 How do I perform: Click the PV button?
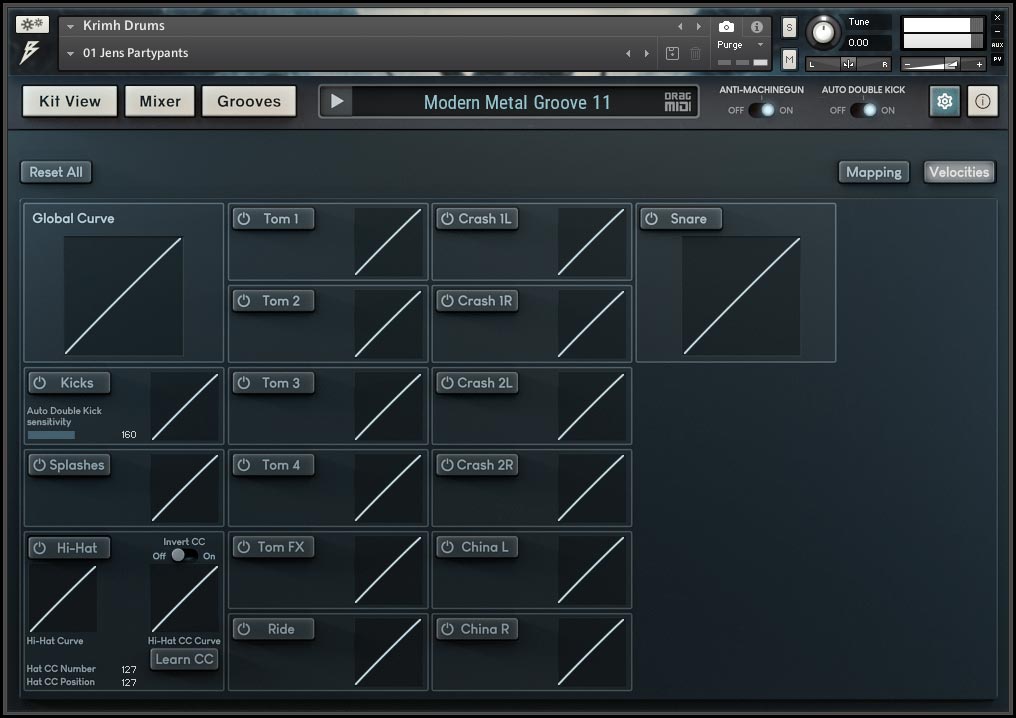click(998, 59)
